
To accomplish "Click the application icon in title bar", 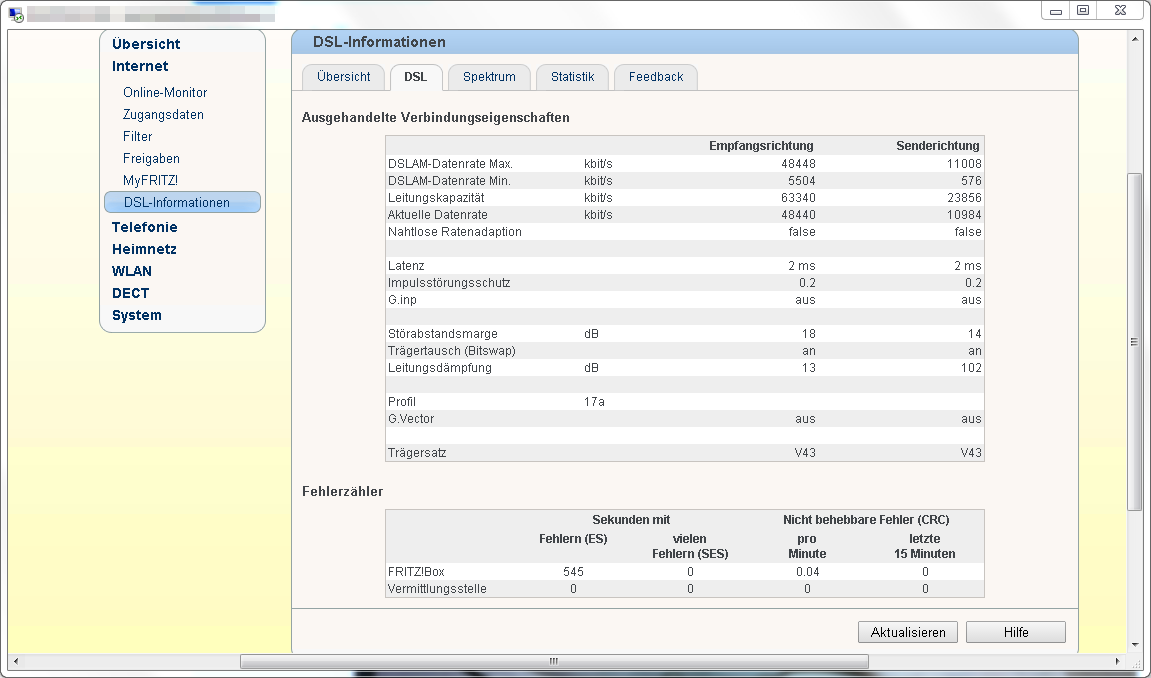I will [16, 14].
